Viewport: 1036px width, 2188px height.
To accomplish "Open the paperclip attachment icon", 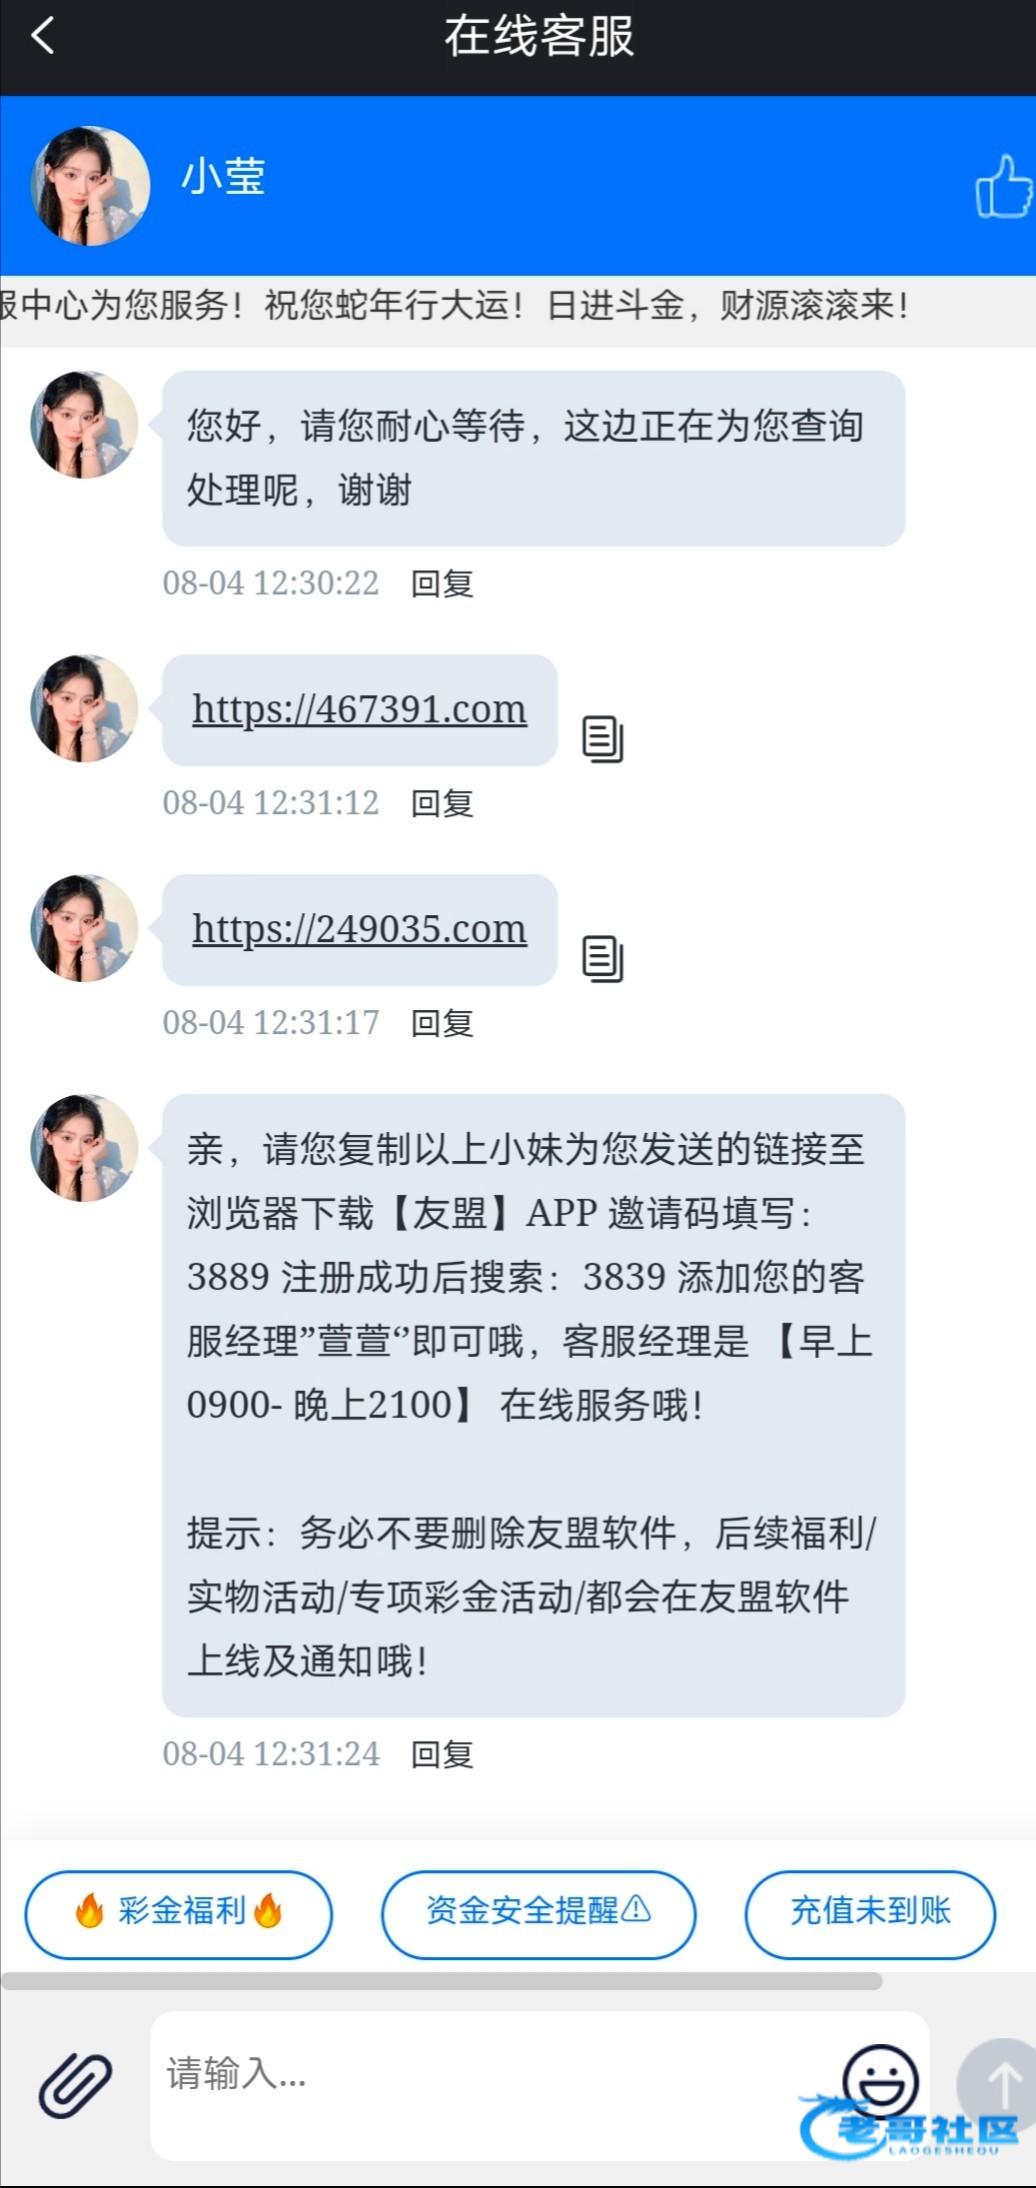I will point(75,2085).
